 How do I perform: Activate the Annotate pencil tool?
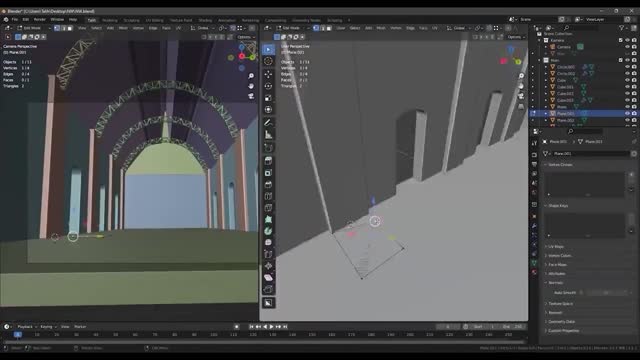268,122
